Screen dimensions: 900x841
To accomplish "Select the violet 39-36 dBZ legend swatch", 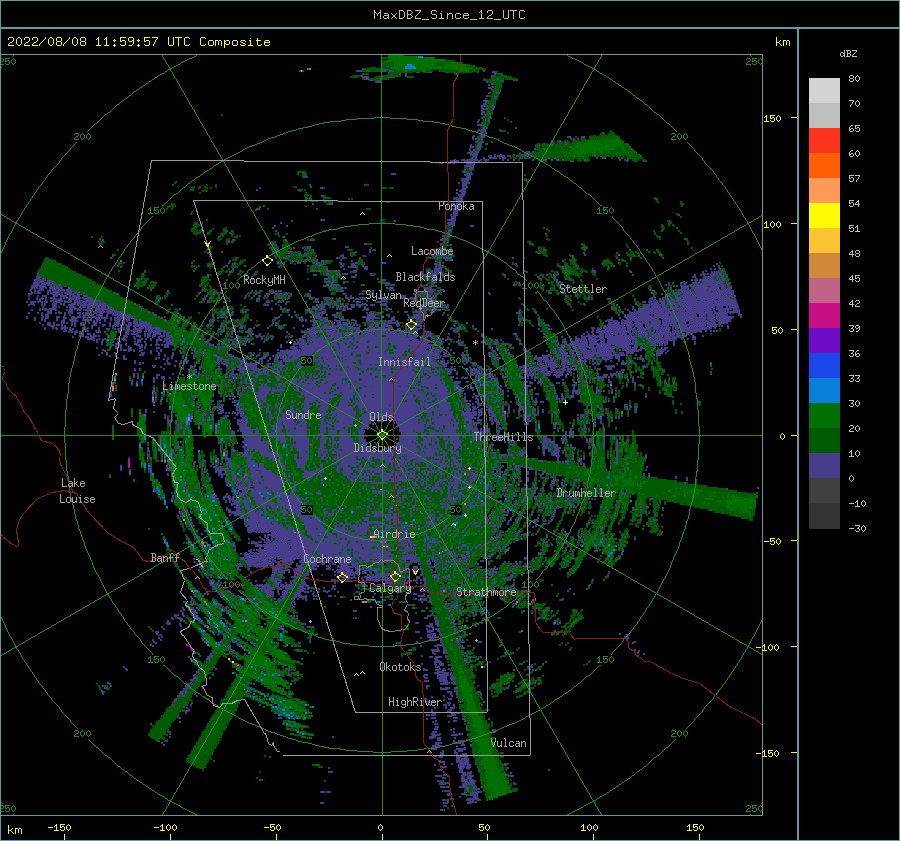I will 824,341.
